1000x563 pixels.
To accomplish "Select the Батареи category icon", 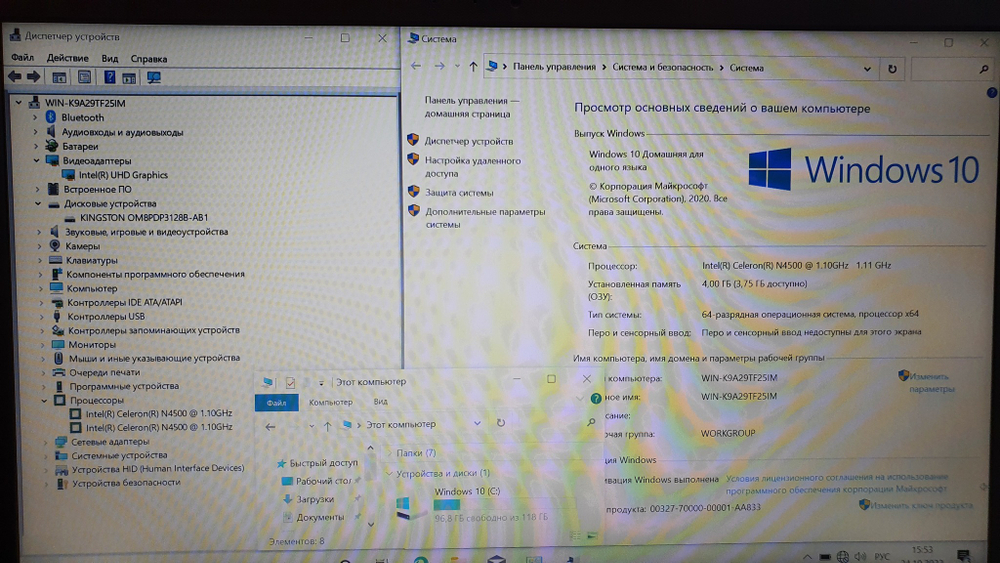I will pos(52,146).
